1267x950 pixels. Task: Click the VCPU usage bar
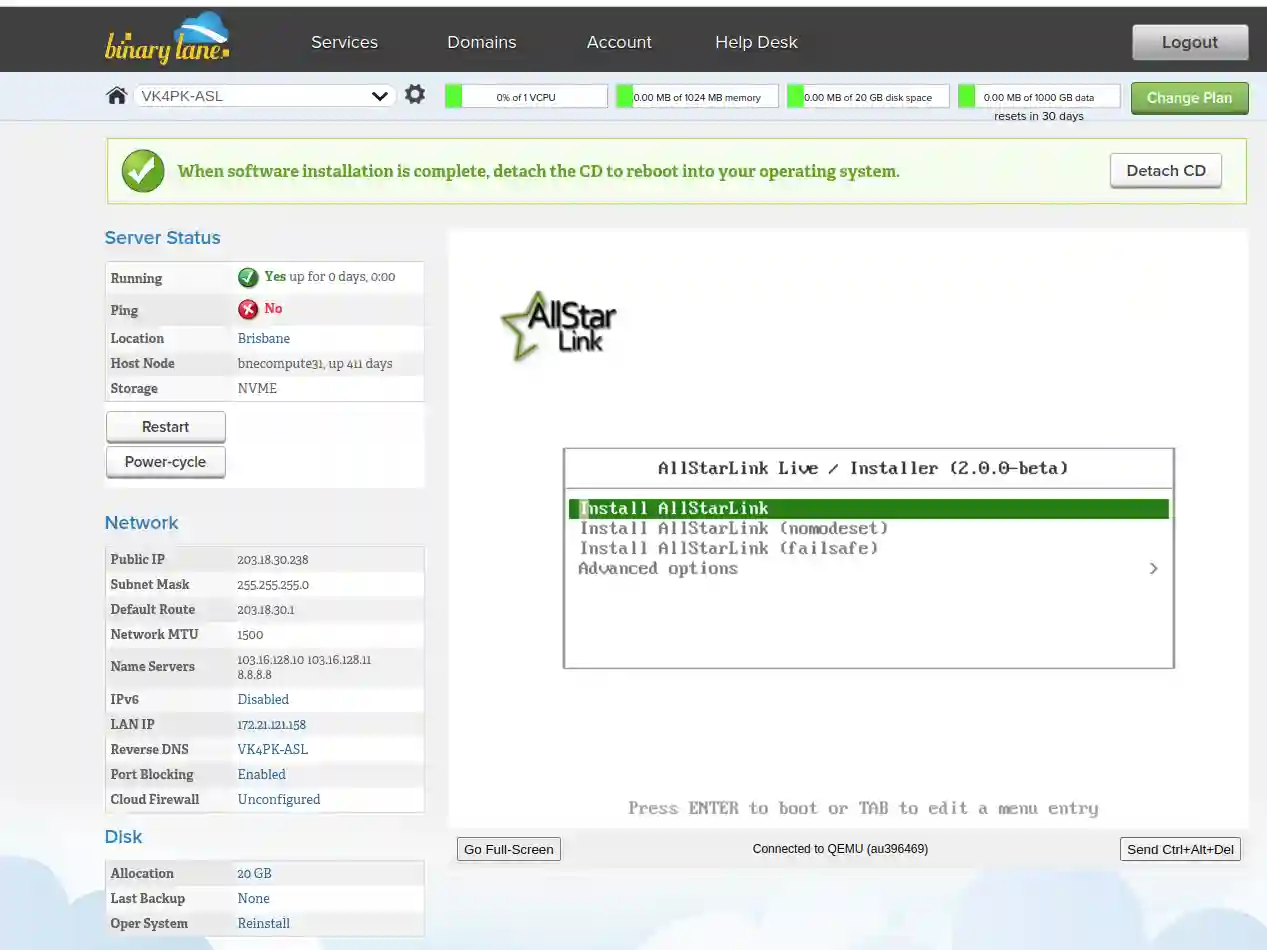point(526,97)
